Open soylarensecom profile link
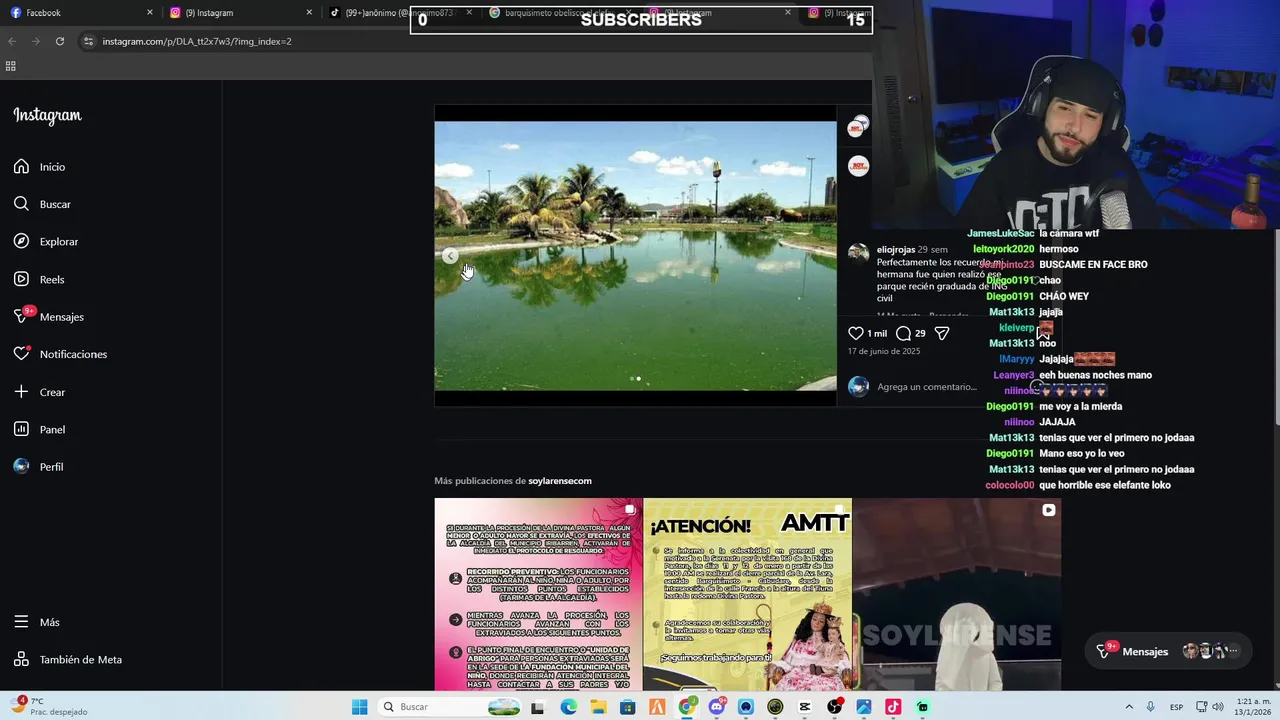Image resolution: width=1280 pixels, height=720 pixels. [560, 481]
